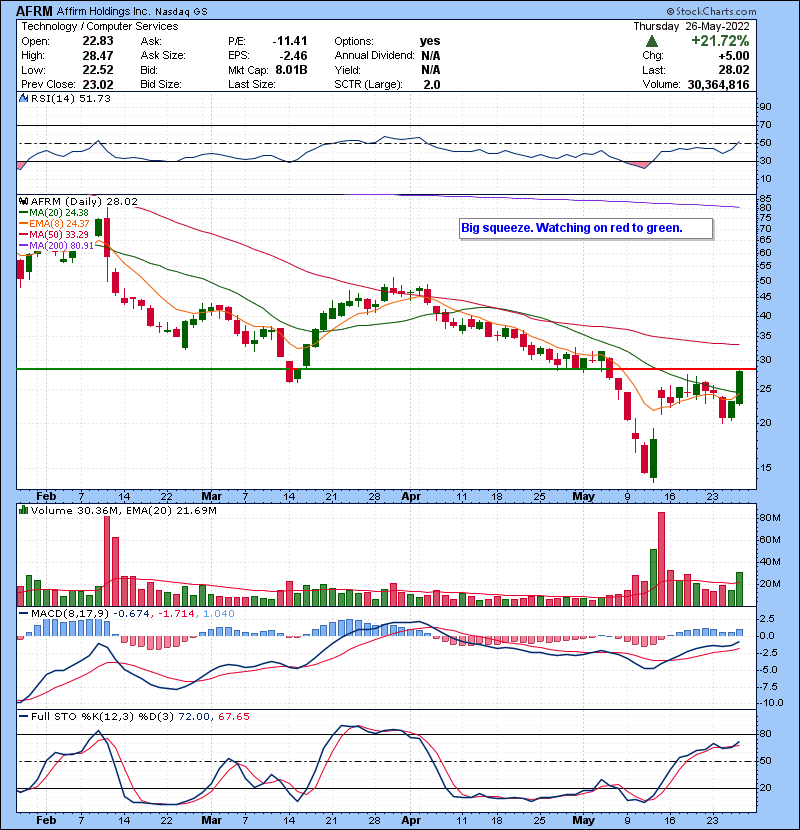Click the MACD(8,17,9) indicator label

coord(70,614)
